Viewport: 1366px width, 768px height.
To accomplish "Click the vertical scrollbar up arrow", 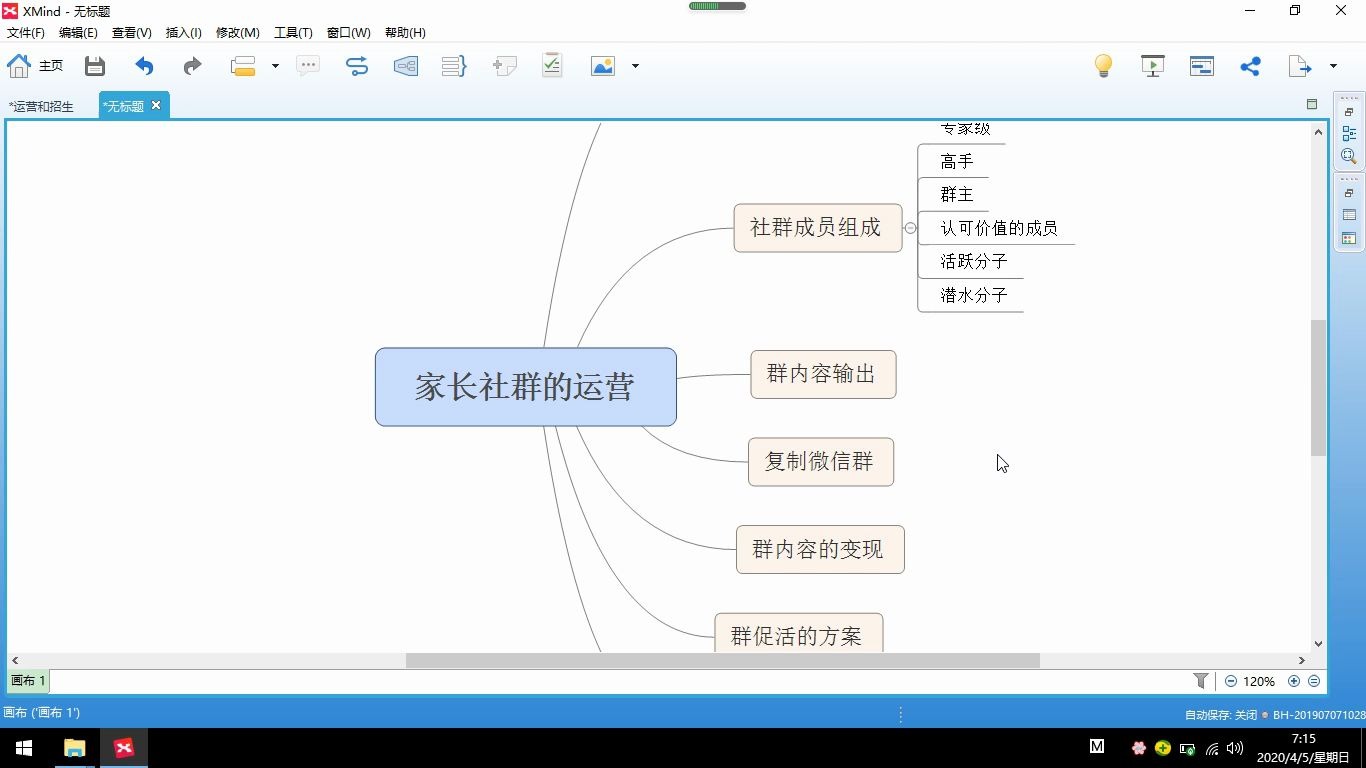I will point(1318,132).
